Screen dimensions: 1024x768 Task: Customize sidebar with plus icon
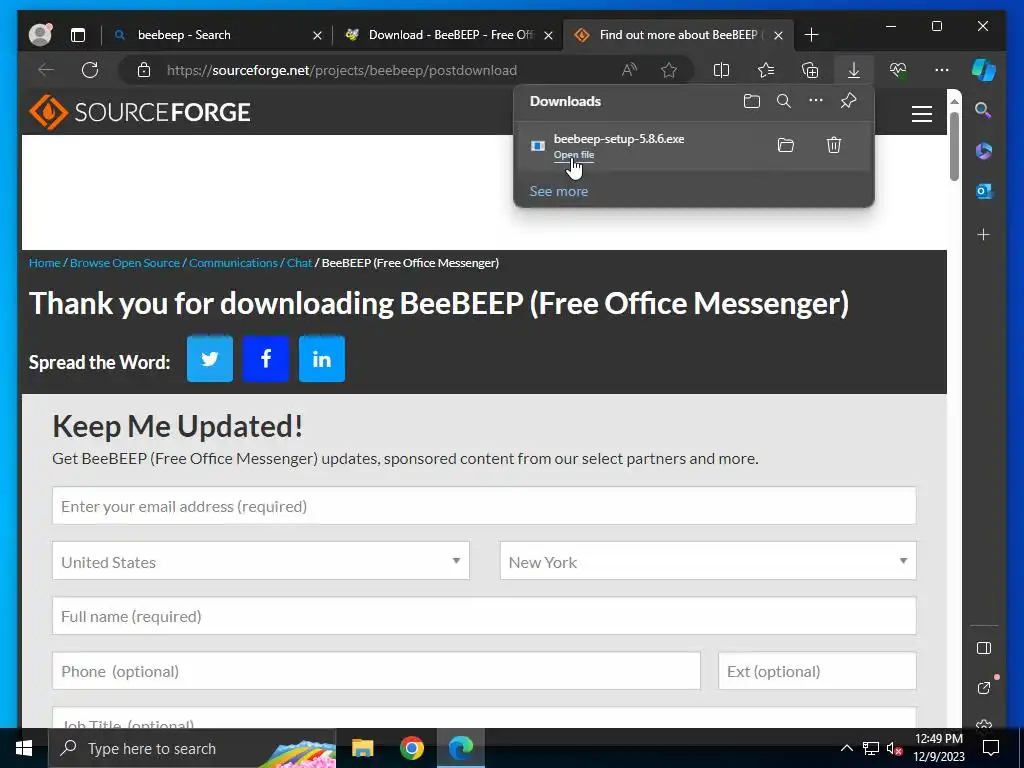tap(984, 234)
